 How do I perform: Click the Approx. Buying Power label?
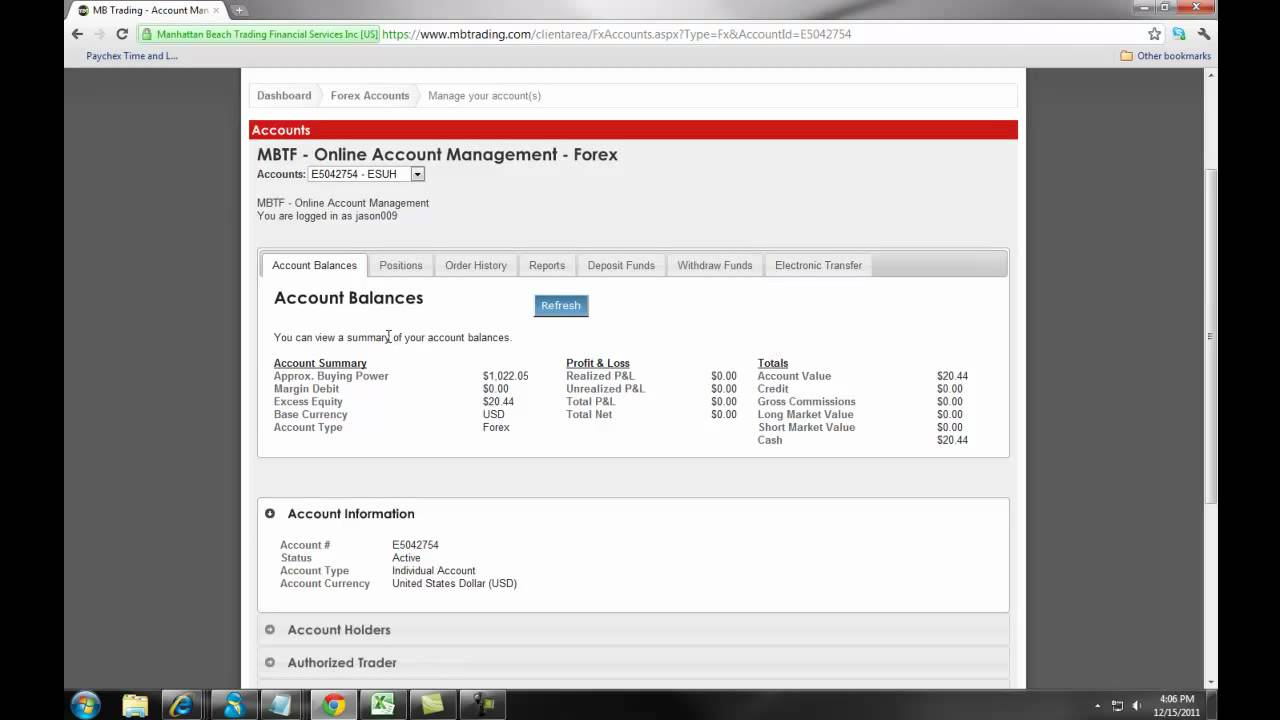coord(331,376)
